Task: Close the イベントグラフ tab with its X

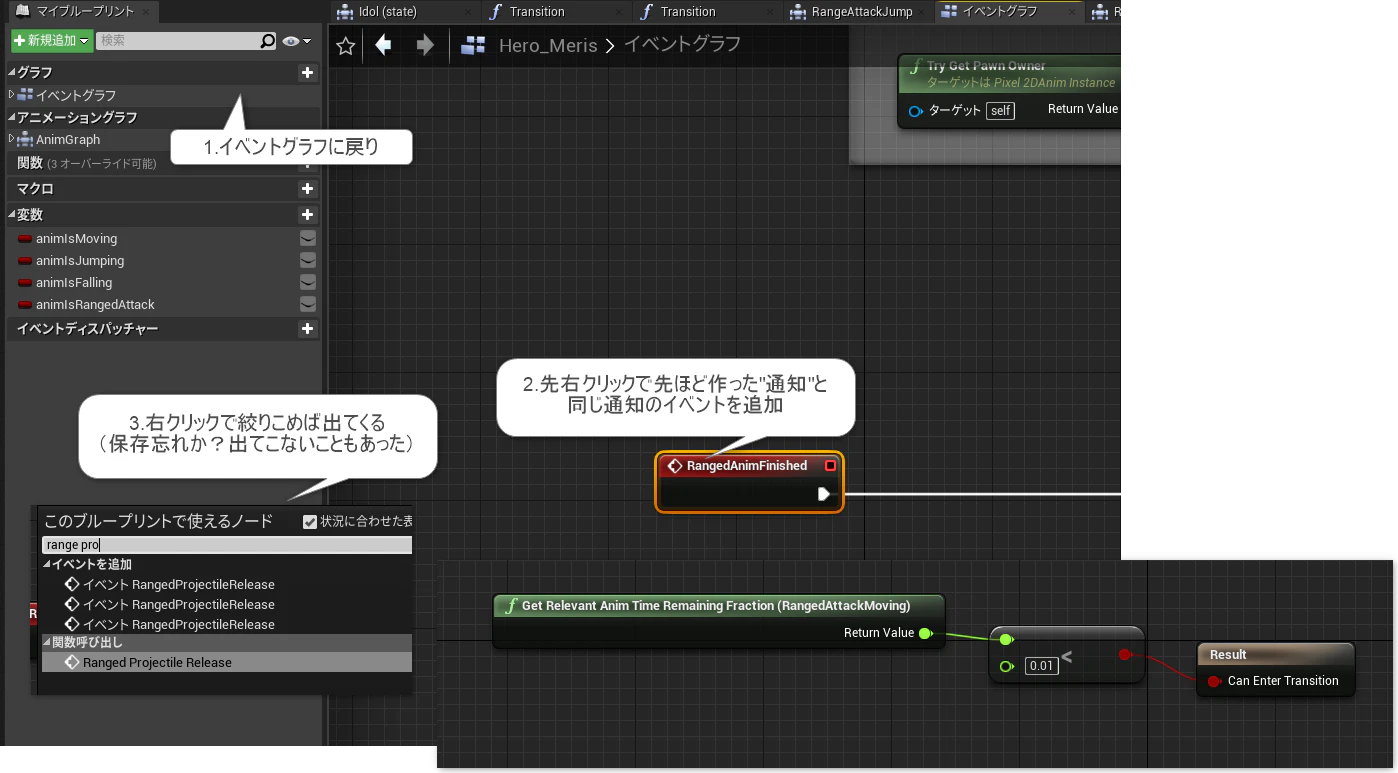Action: [1072, 12]
